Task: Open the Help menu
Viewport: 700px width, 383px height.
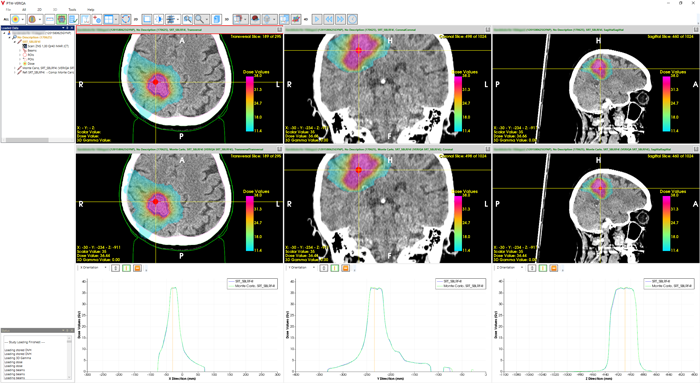Action: (x=91, y=9)
